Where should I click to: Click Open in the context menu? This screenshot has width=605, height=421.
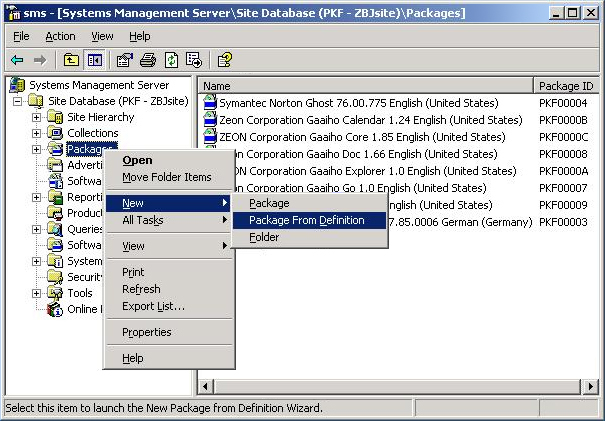coord(169,160)
